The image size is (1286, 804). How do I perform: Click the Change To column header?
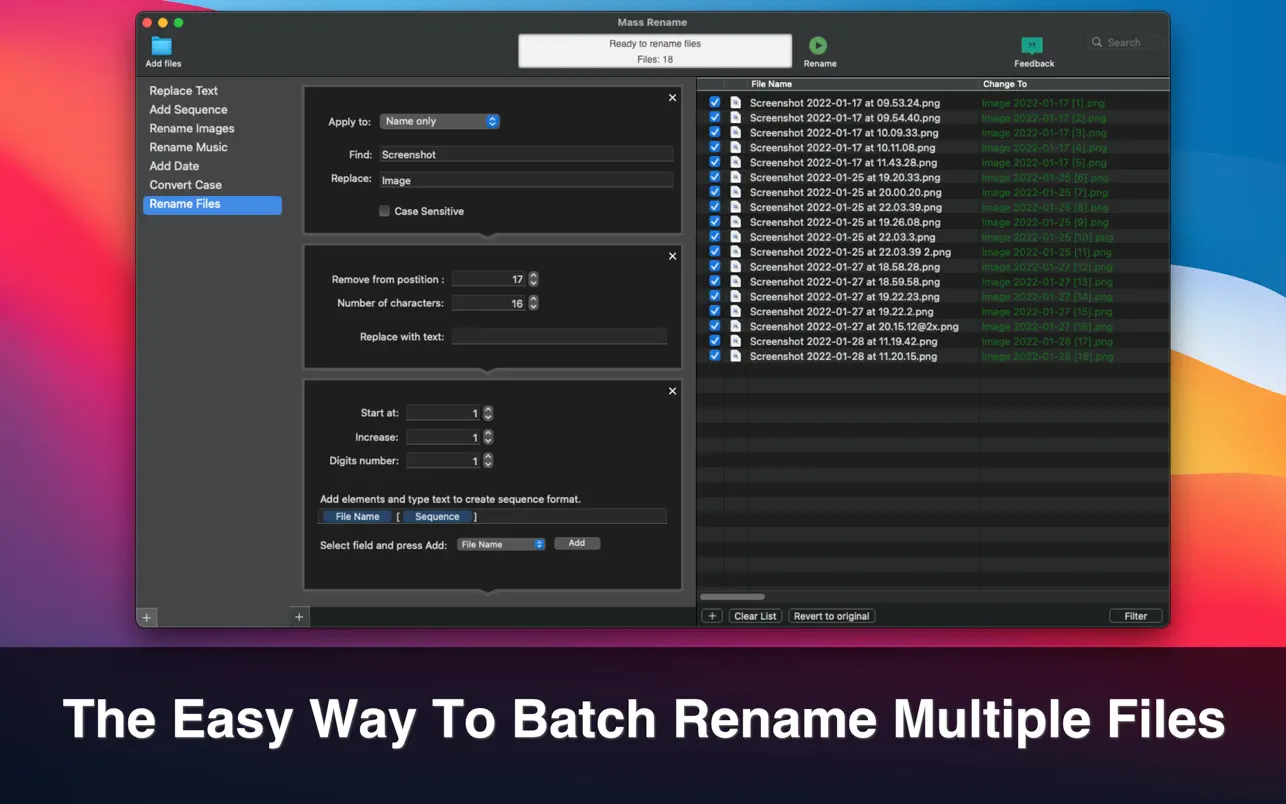coord(1074,84)
